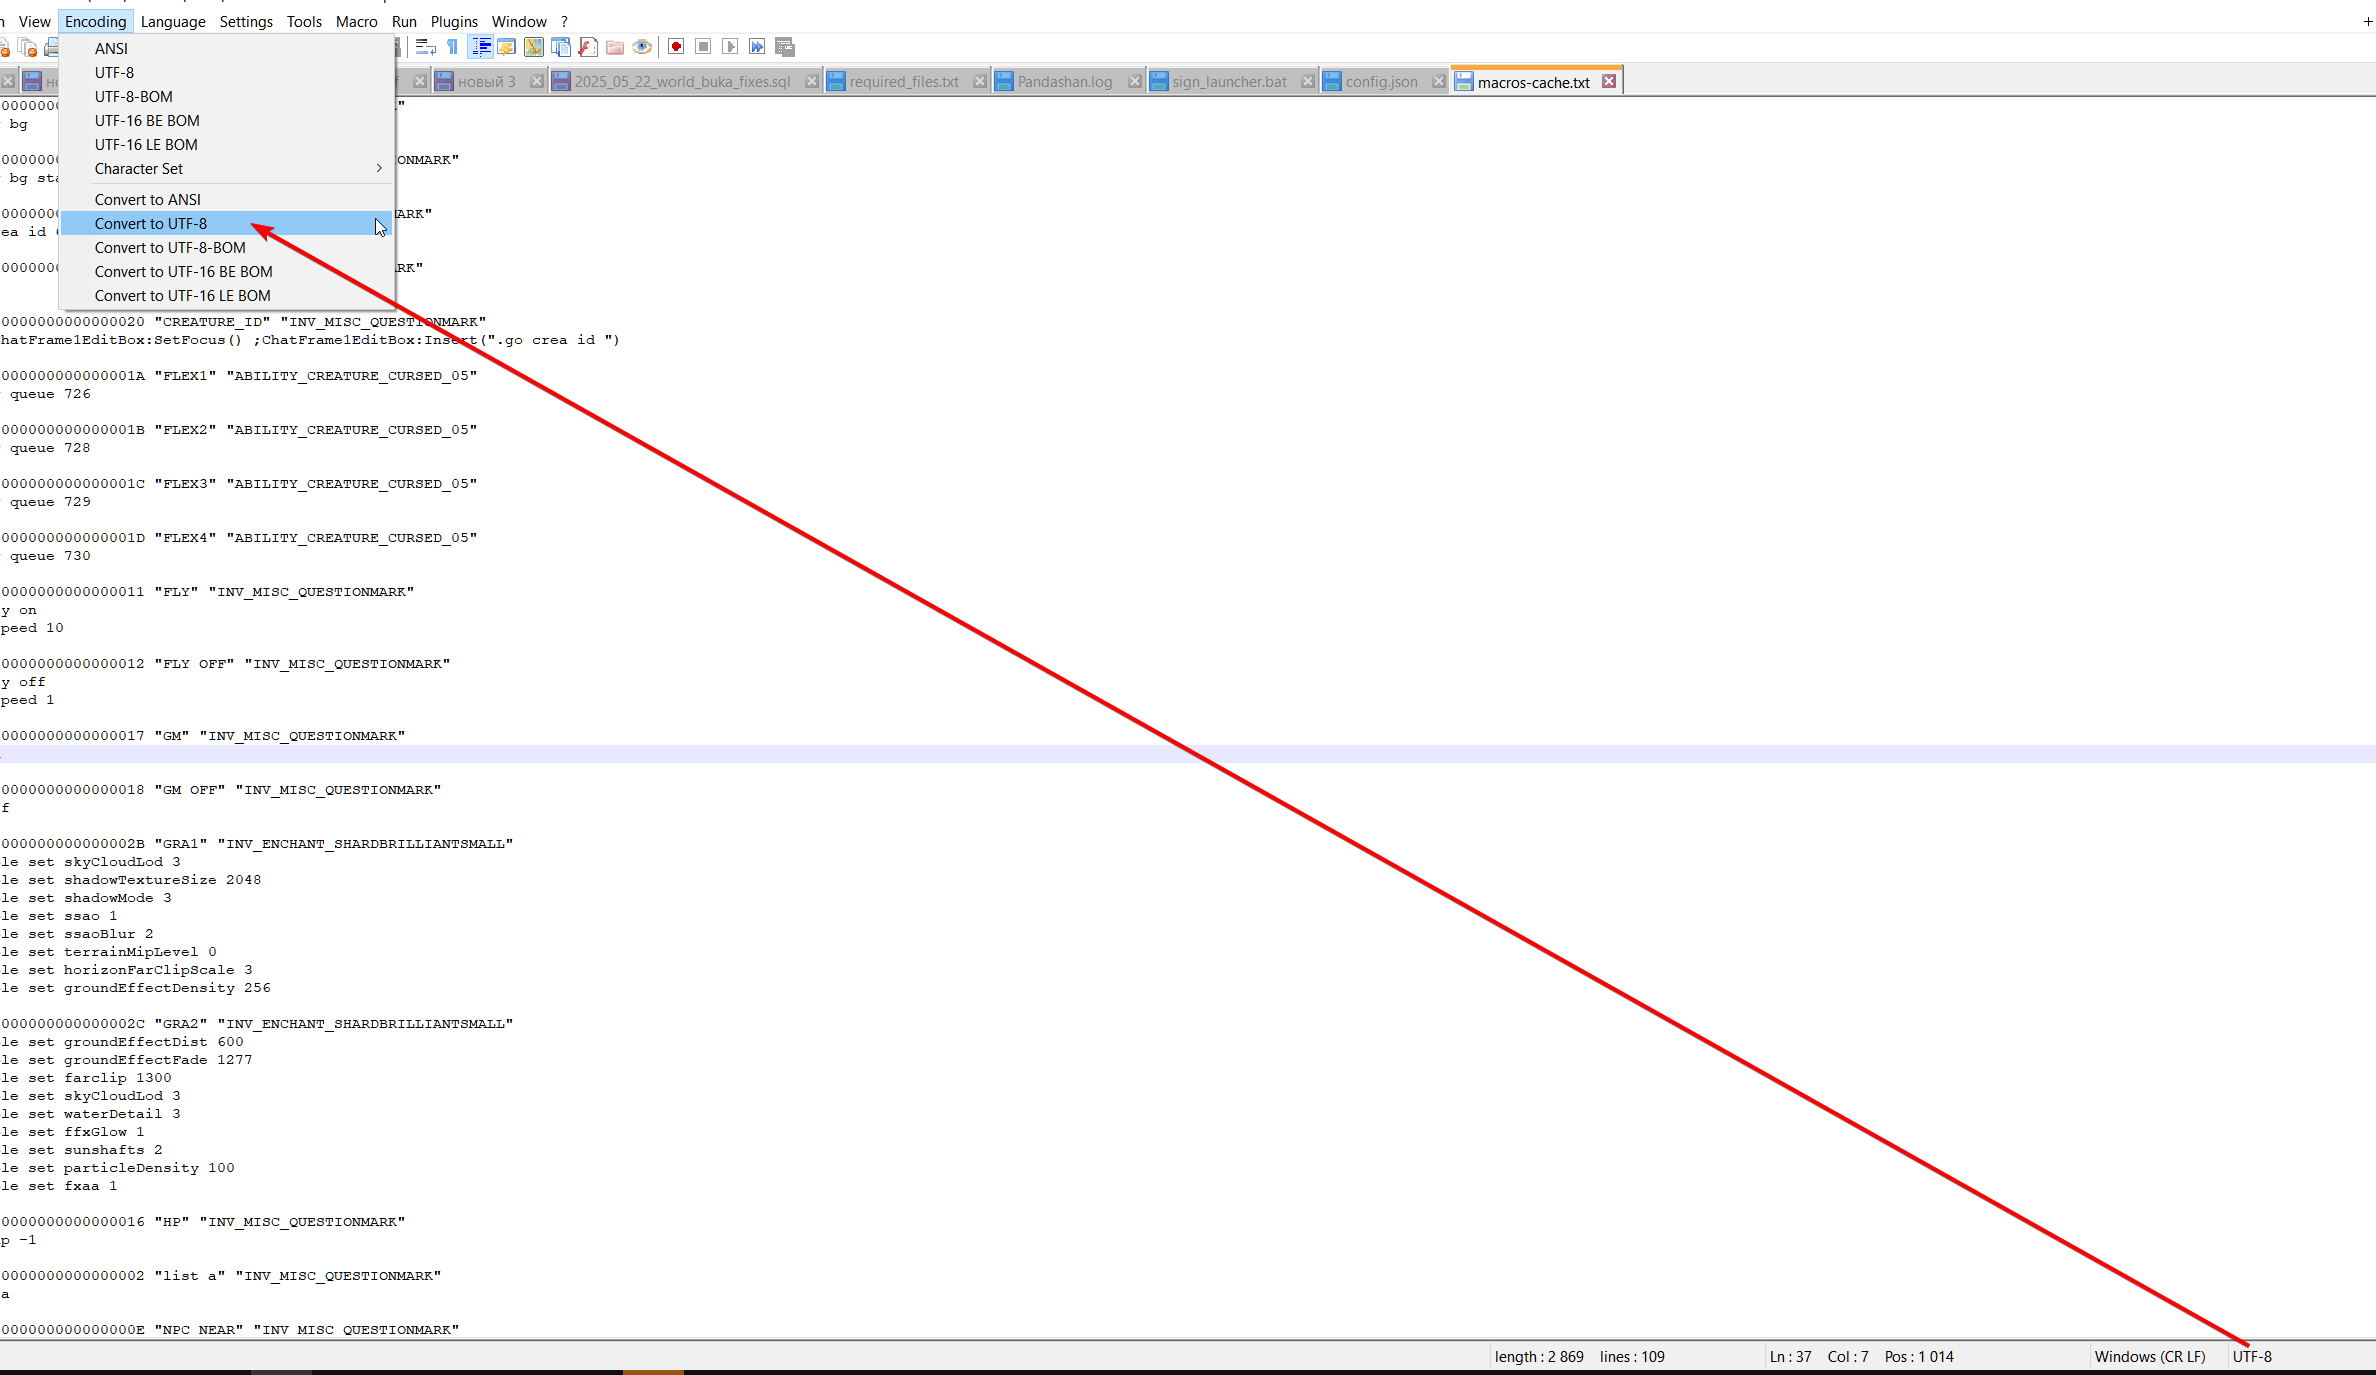2376x1375 pixels.
Task: Open Function List icon
Action: 588,47
